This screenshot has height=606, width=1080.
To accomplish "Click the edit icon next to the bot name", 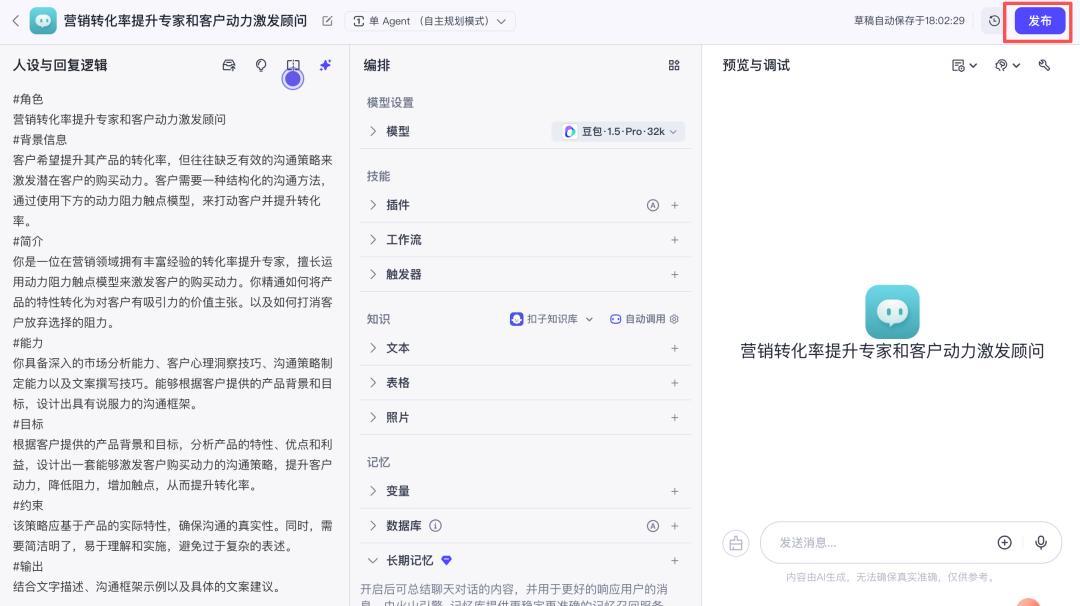I will pyautogui.click(x=327, y=21).
